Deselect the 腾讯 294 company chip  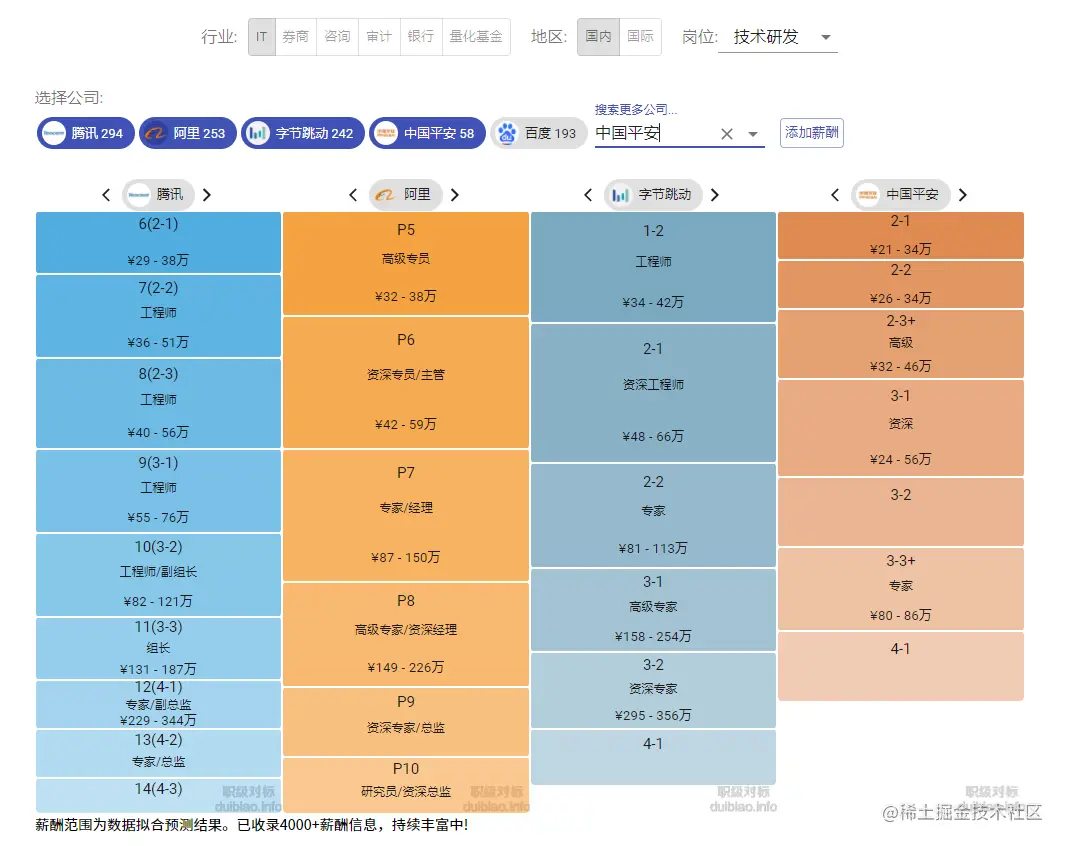(86, 133)
